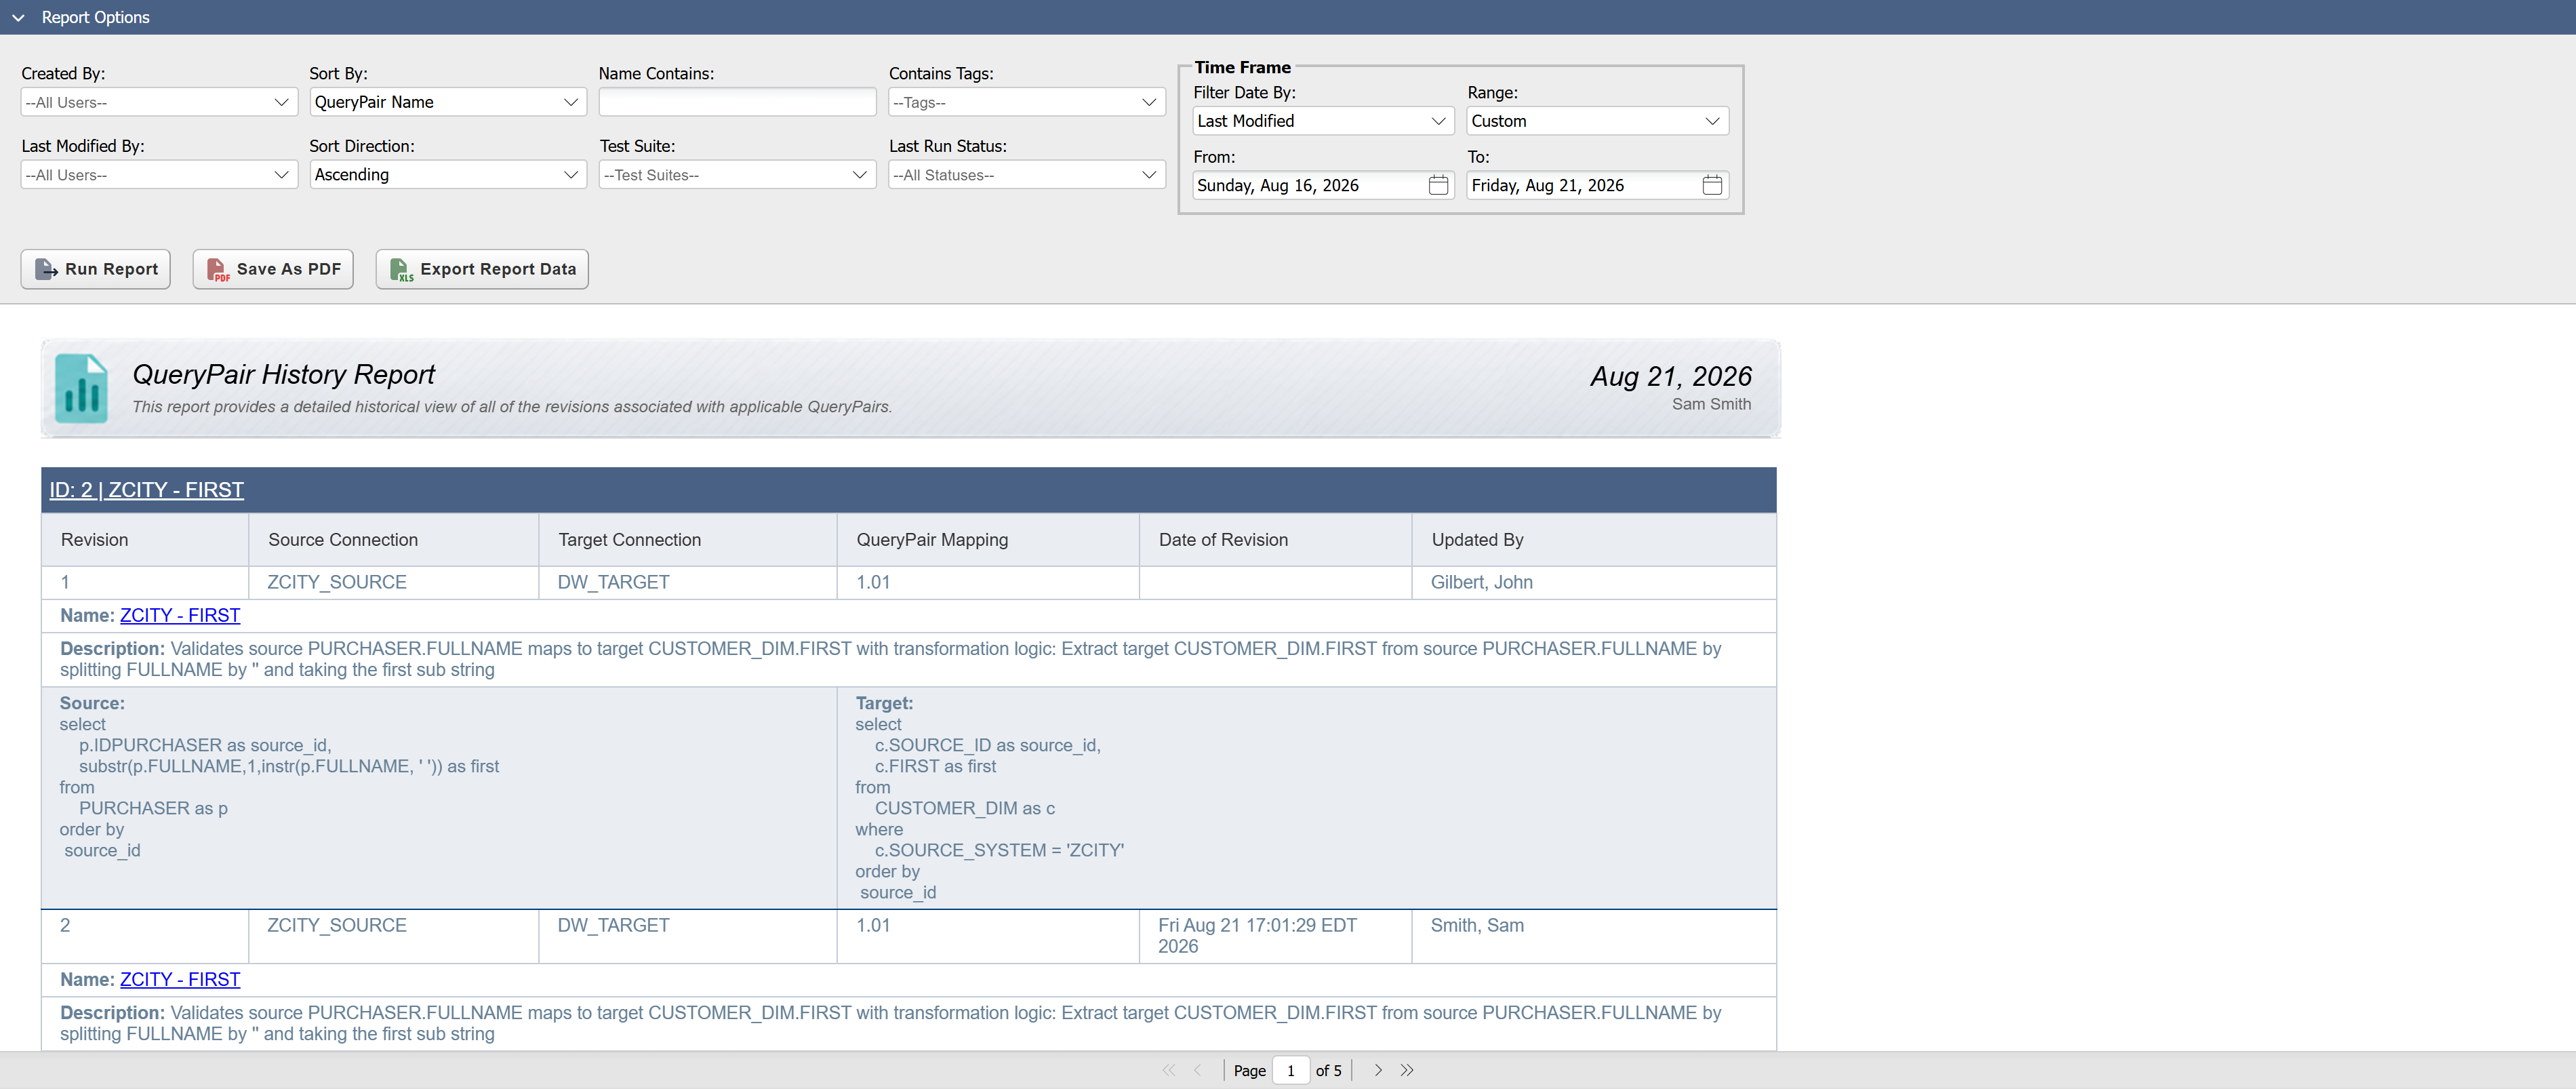Open the Test Suite dropdown
2576x1089 pixels.
737,175
